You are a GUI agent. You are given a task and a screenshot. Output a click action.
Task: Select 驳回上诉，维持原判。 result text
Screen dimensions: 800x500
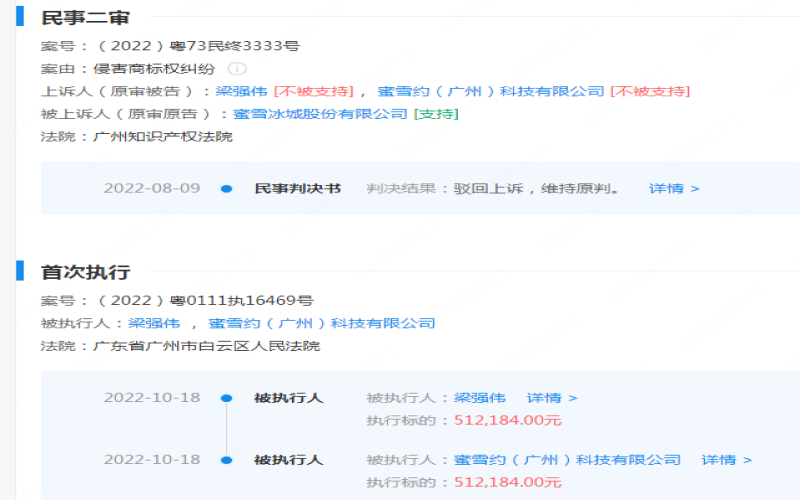(537, 188)
